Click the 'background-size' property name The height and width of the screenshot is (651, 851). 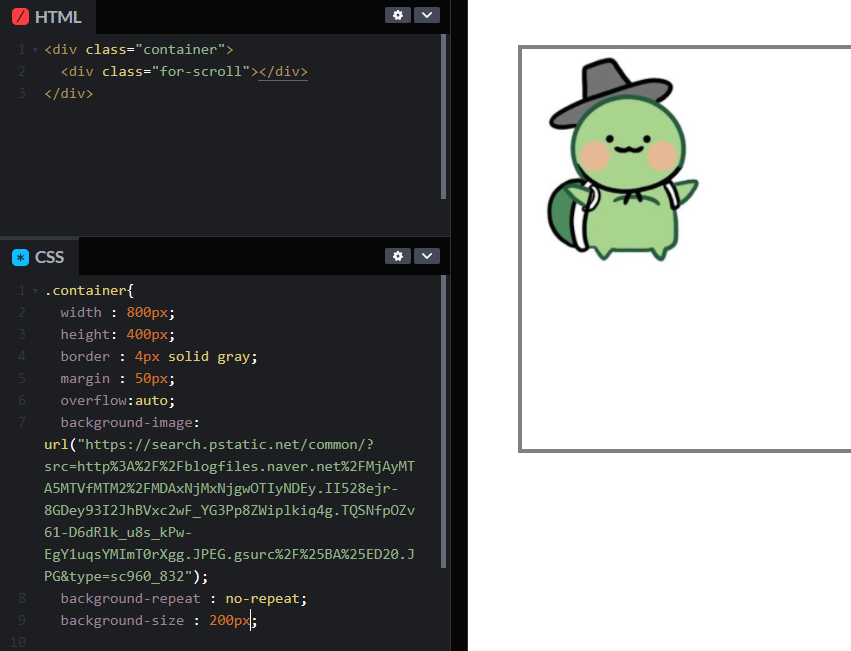(x=122, y=620)
